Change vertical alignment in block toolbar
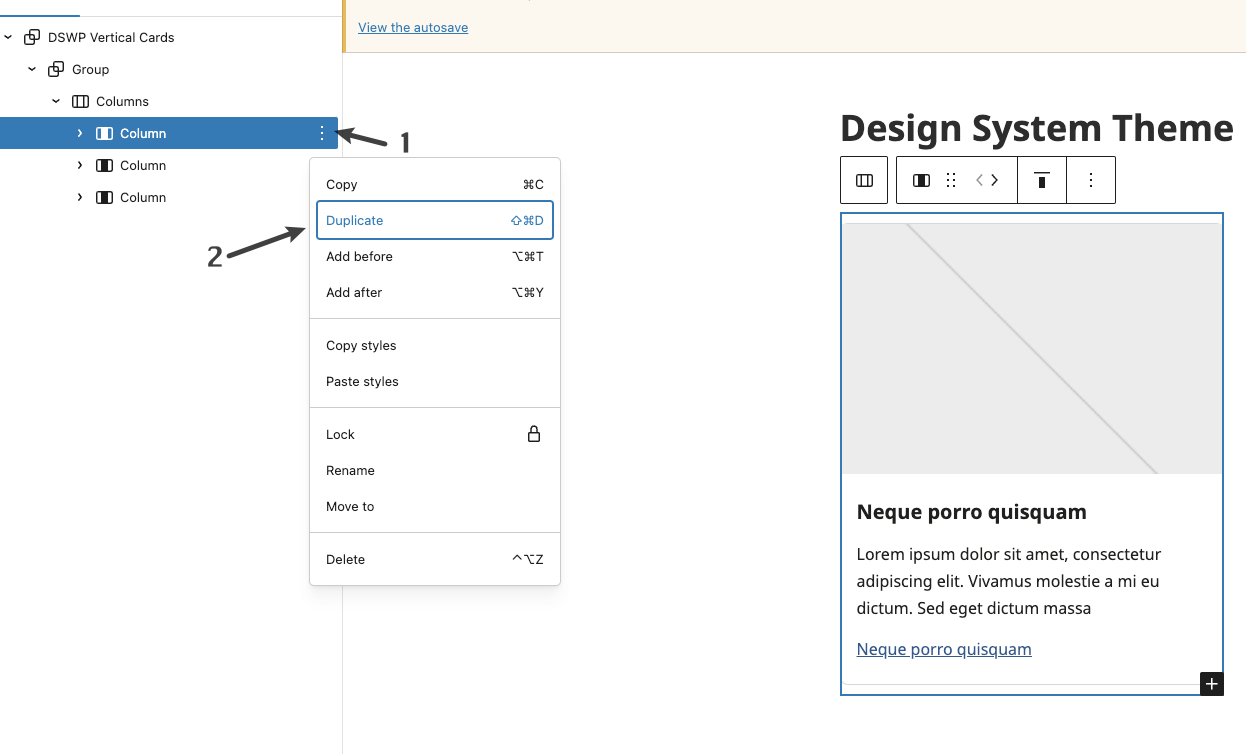The height and width of the screenshot is (754, 1246). pos(1042,180)
